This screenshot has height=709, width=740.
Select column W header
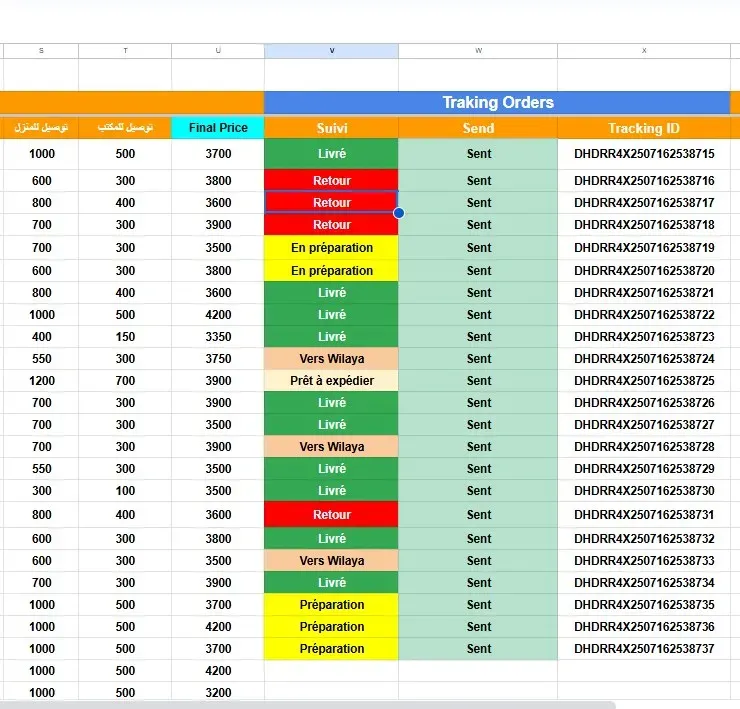pos(478,51)
